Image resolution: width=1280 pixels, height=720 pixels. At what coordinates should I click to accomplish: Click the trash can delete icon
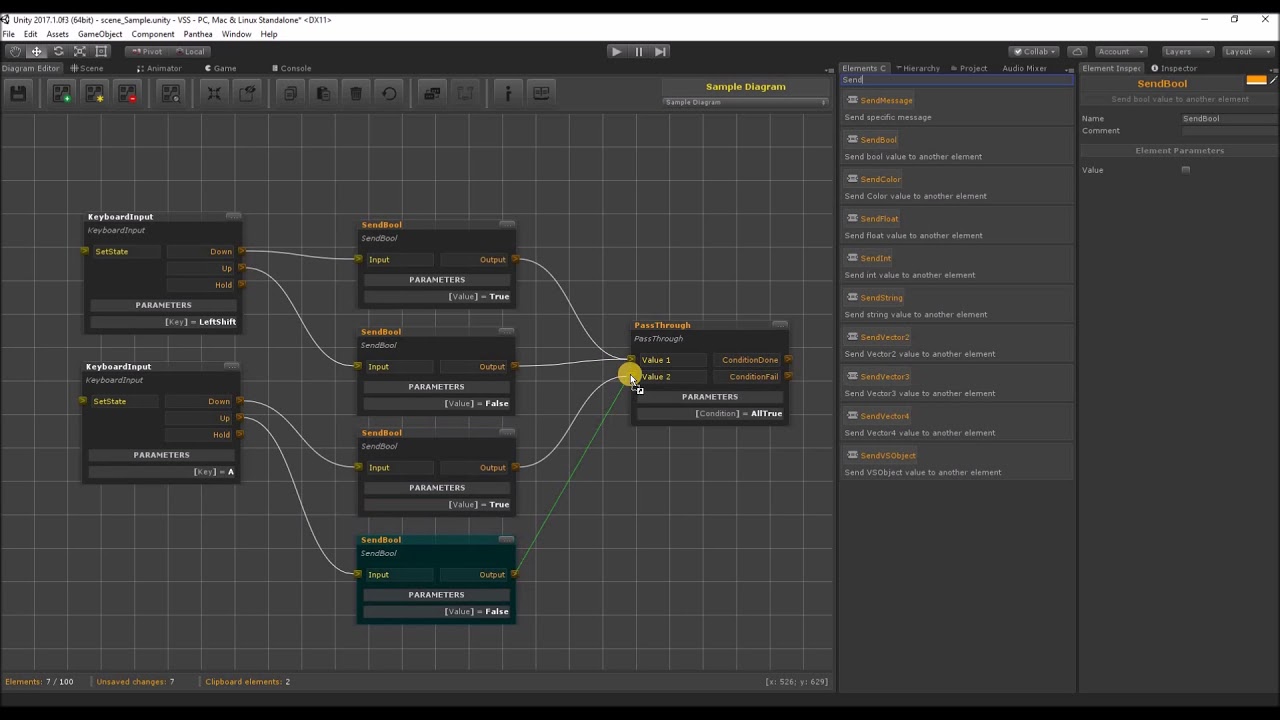(x=356, y=93)
